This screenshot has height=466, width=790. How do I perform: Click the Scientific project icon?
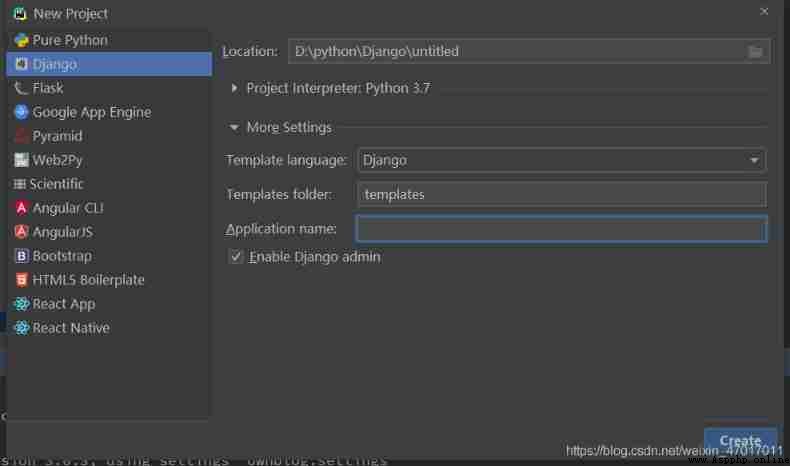click(x=20, y=184)
